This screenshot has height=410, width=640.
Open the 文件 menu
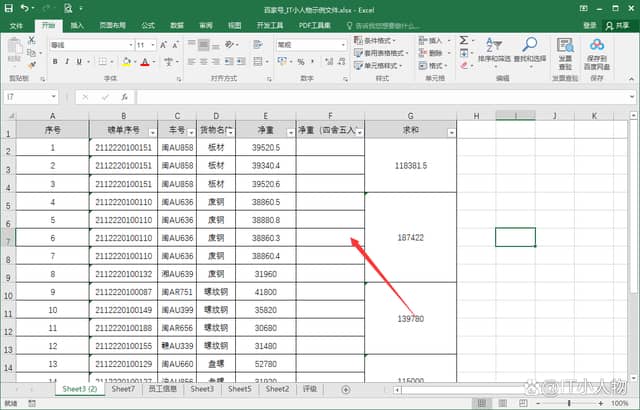[16, 24]
